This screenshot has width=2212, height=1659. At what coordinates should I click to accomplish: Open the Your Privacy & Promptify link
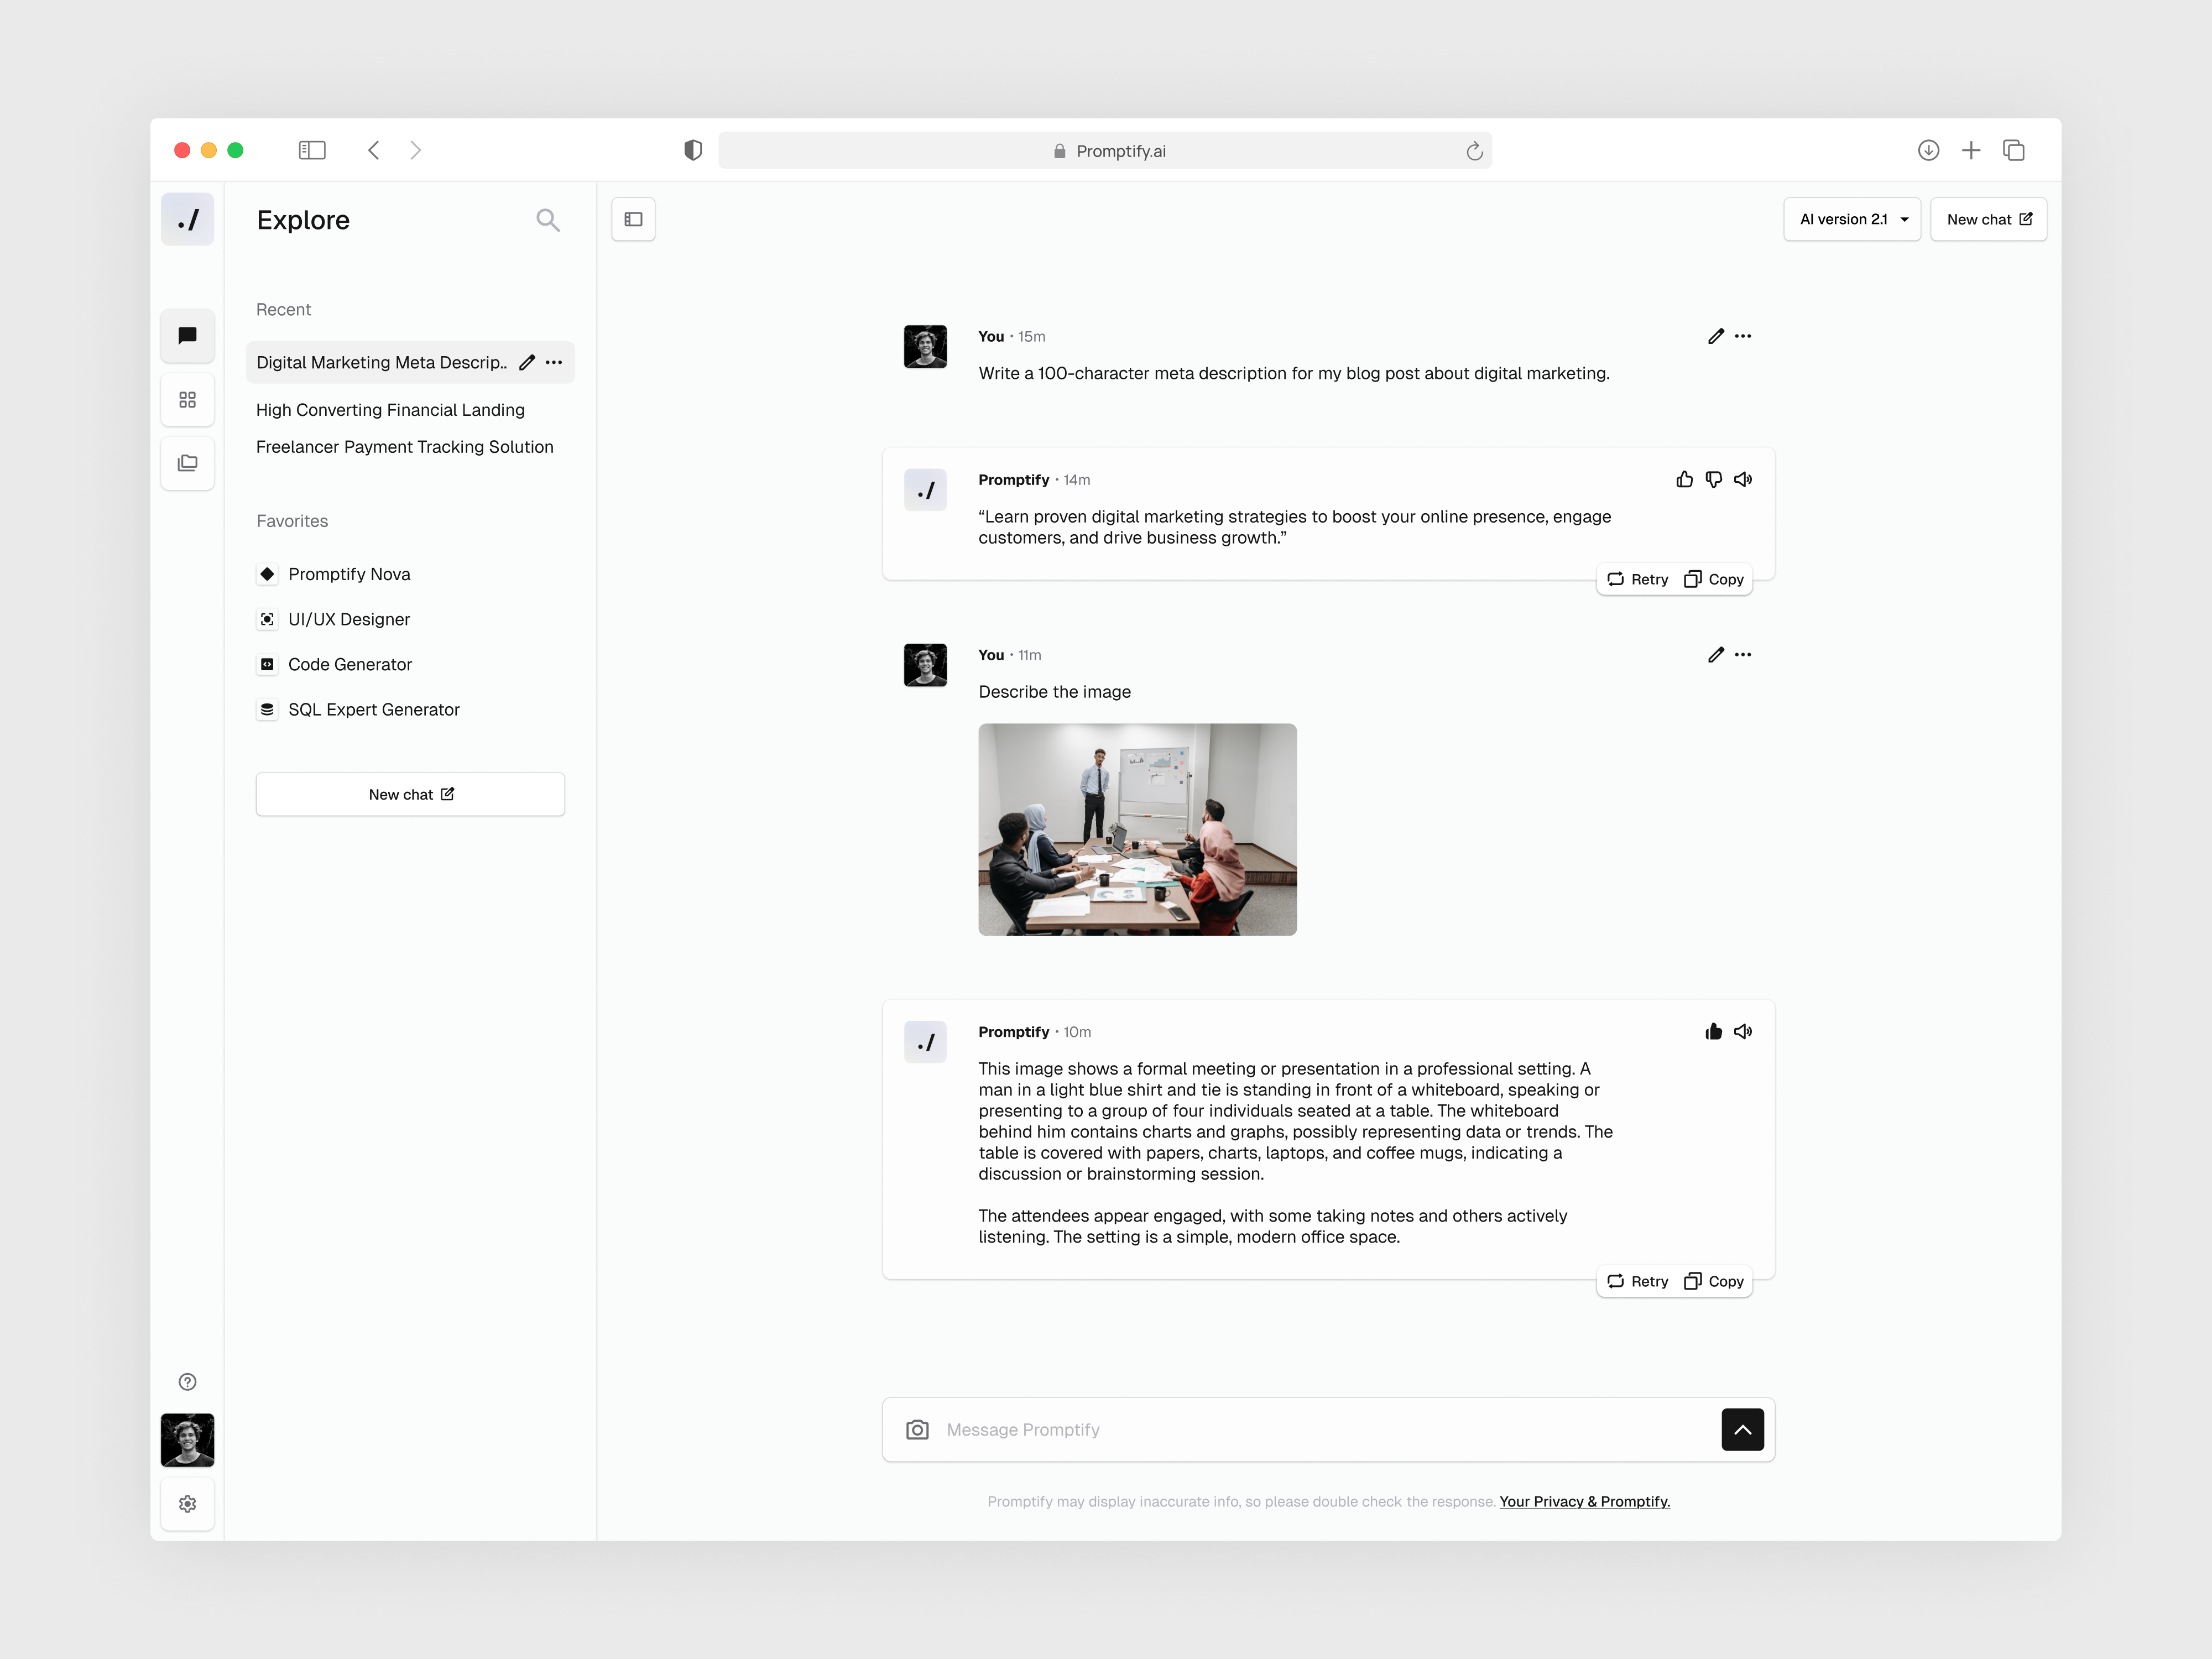[1584, 1501]
